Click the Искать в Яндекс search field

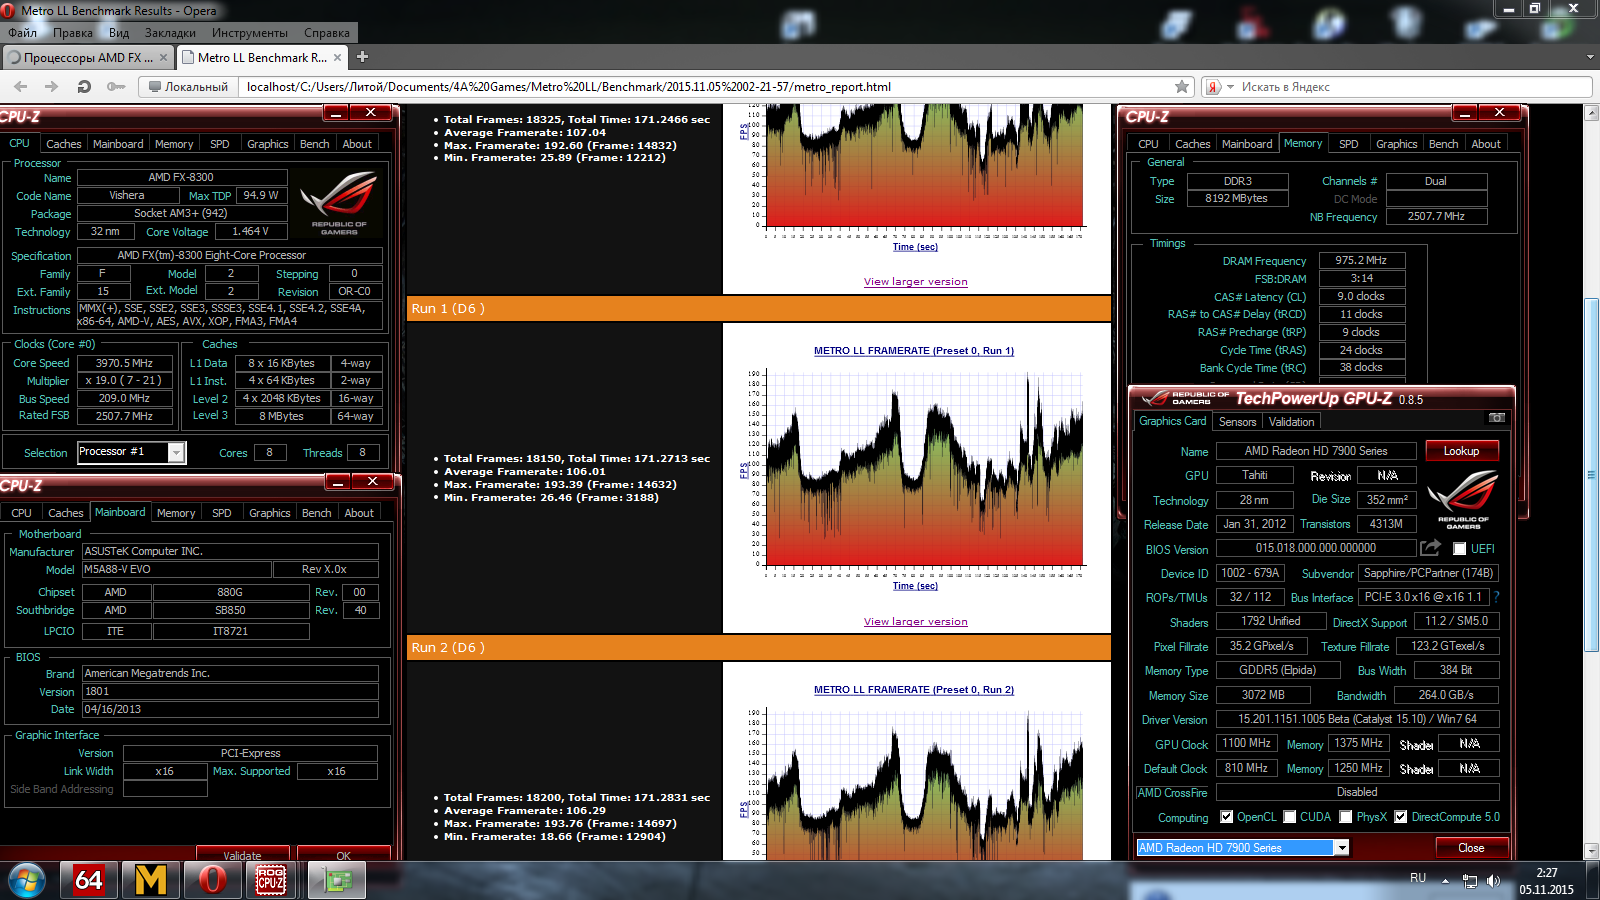click(x=1412, y=87)
